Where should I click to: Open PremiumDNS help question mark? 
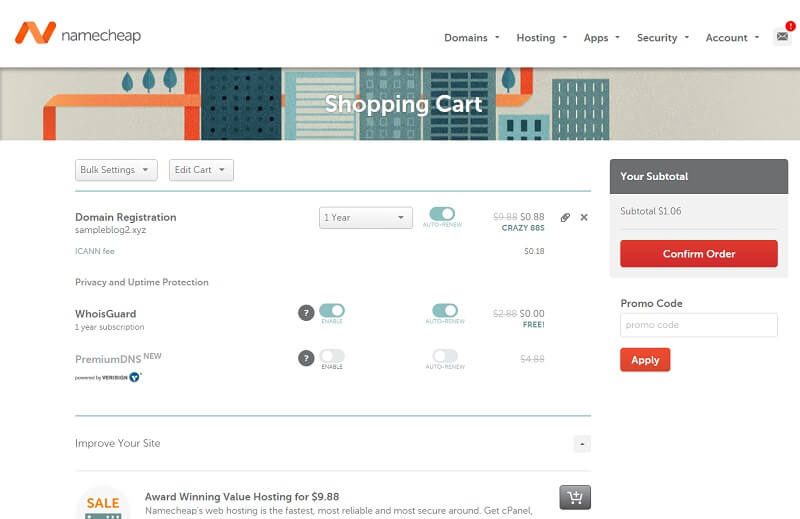(306, 358)
